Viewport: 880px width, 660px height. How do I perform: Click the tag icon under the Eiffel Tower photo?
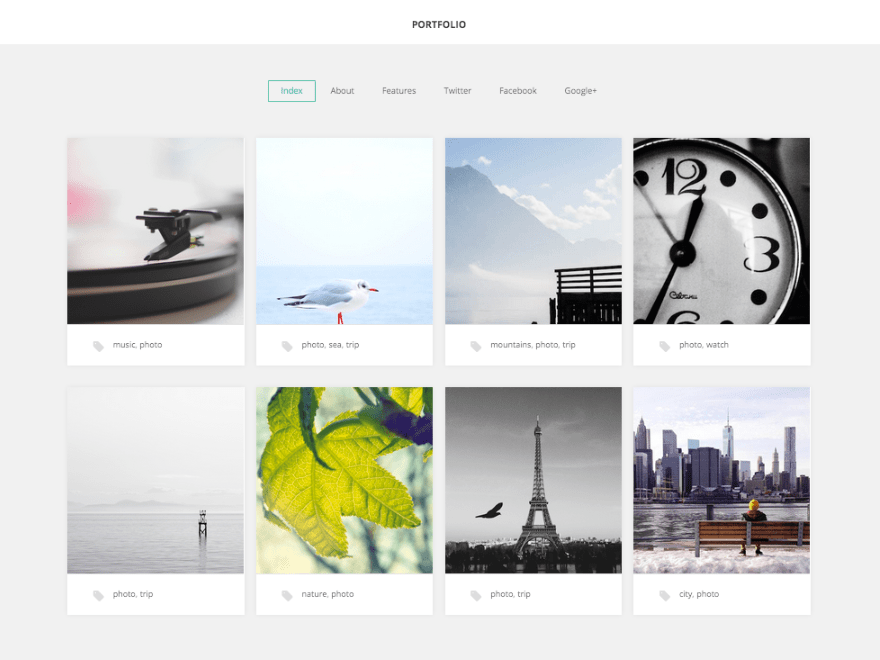[475, 593]
